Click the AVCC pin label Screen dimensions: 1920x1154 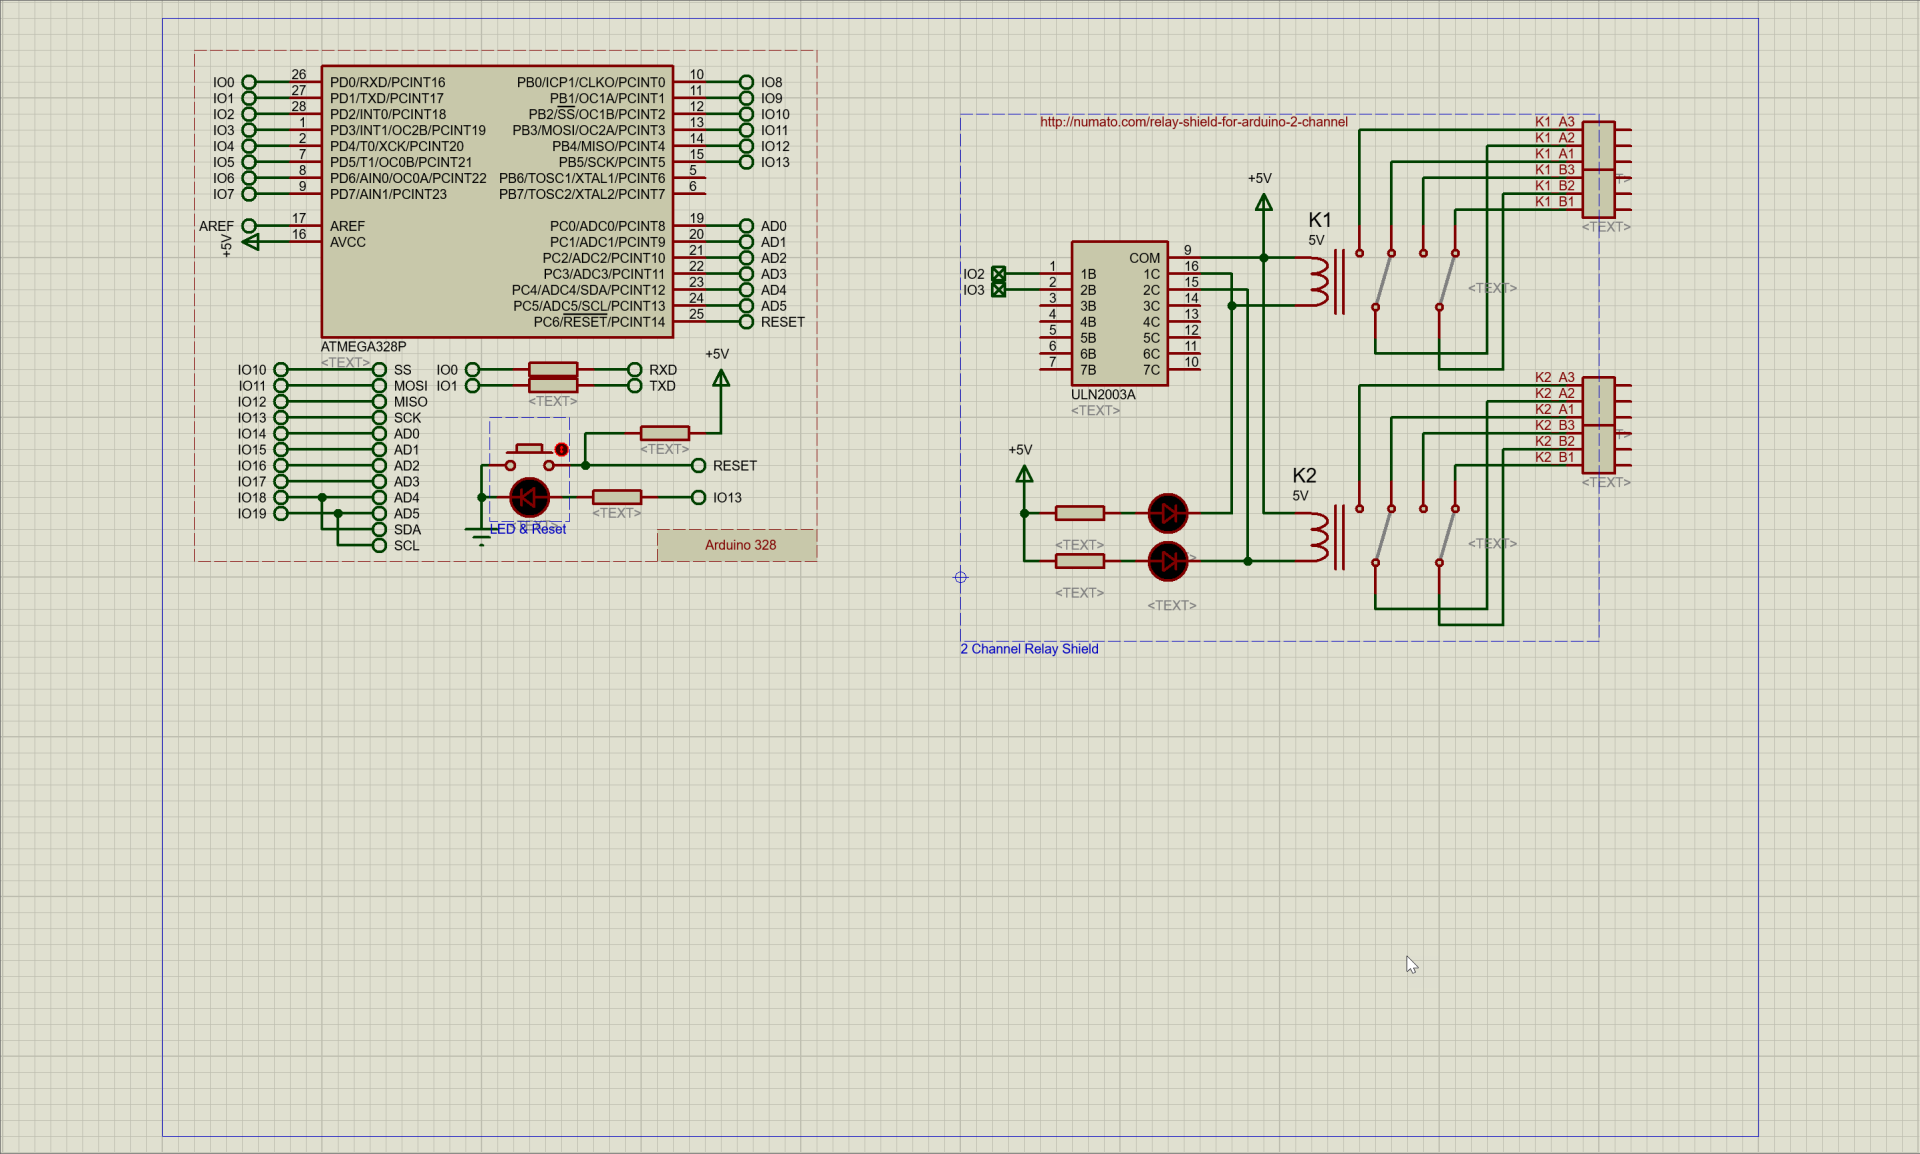point(348,242)
